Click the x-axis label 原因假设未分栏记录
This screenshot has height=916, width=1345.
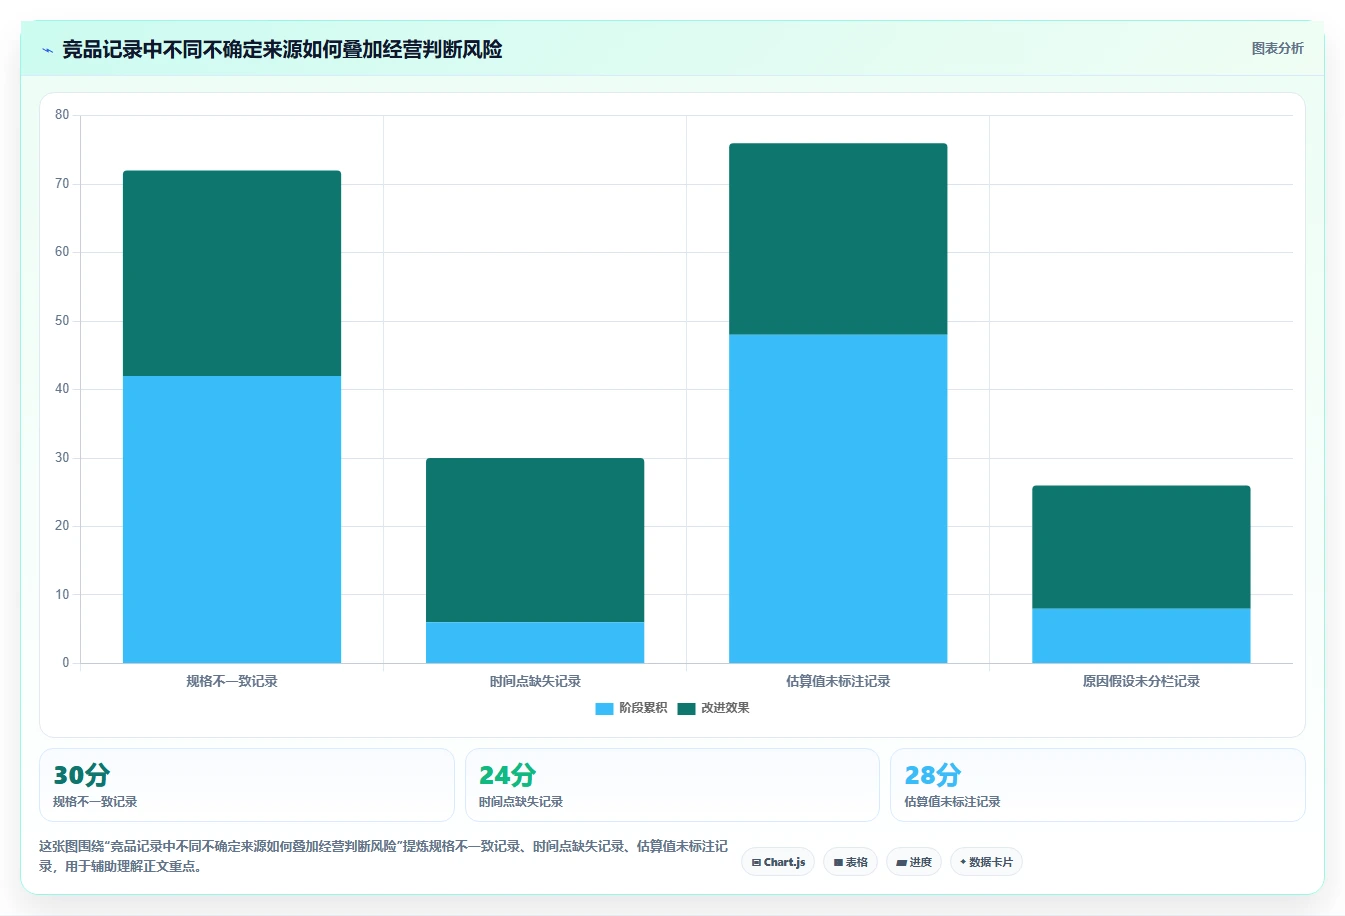point(1141,681)
